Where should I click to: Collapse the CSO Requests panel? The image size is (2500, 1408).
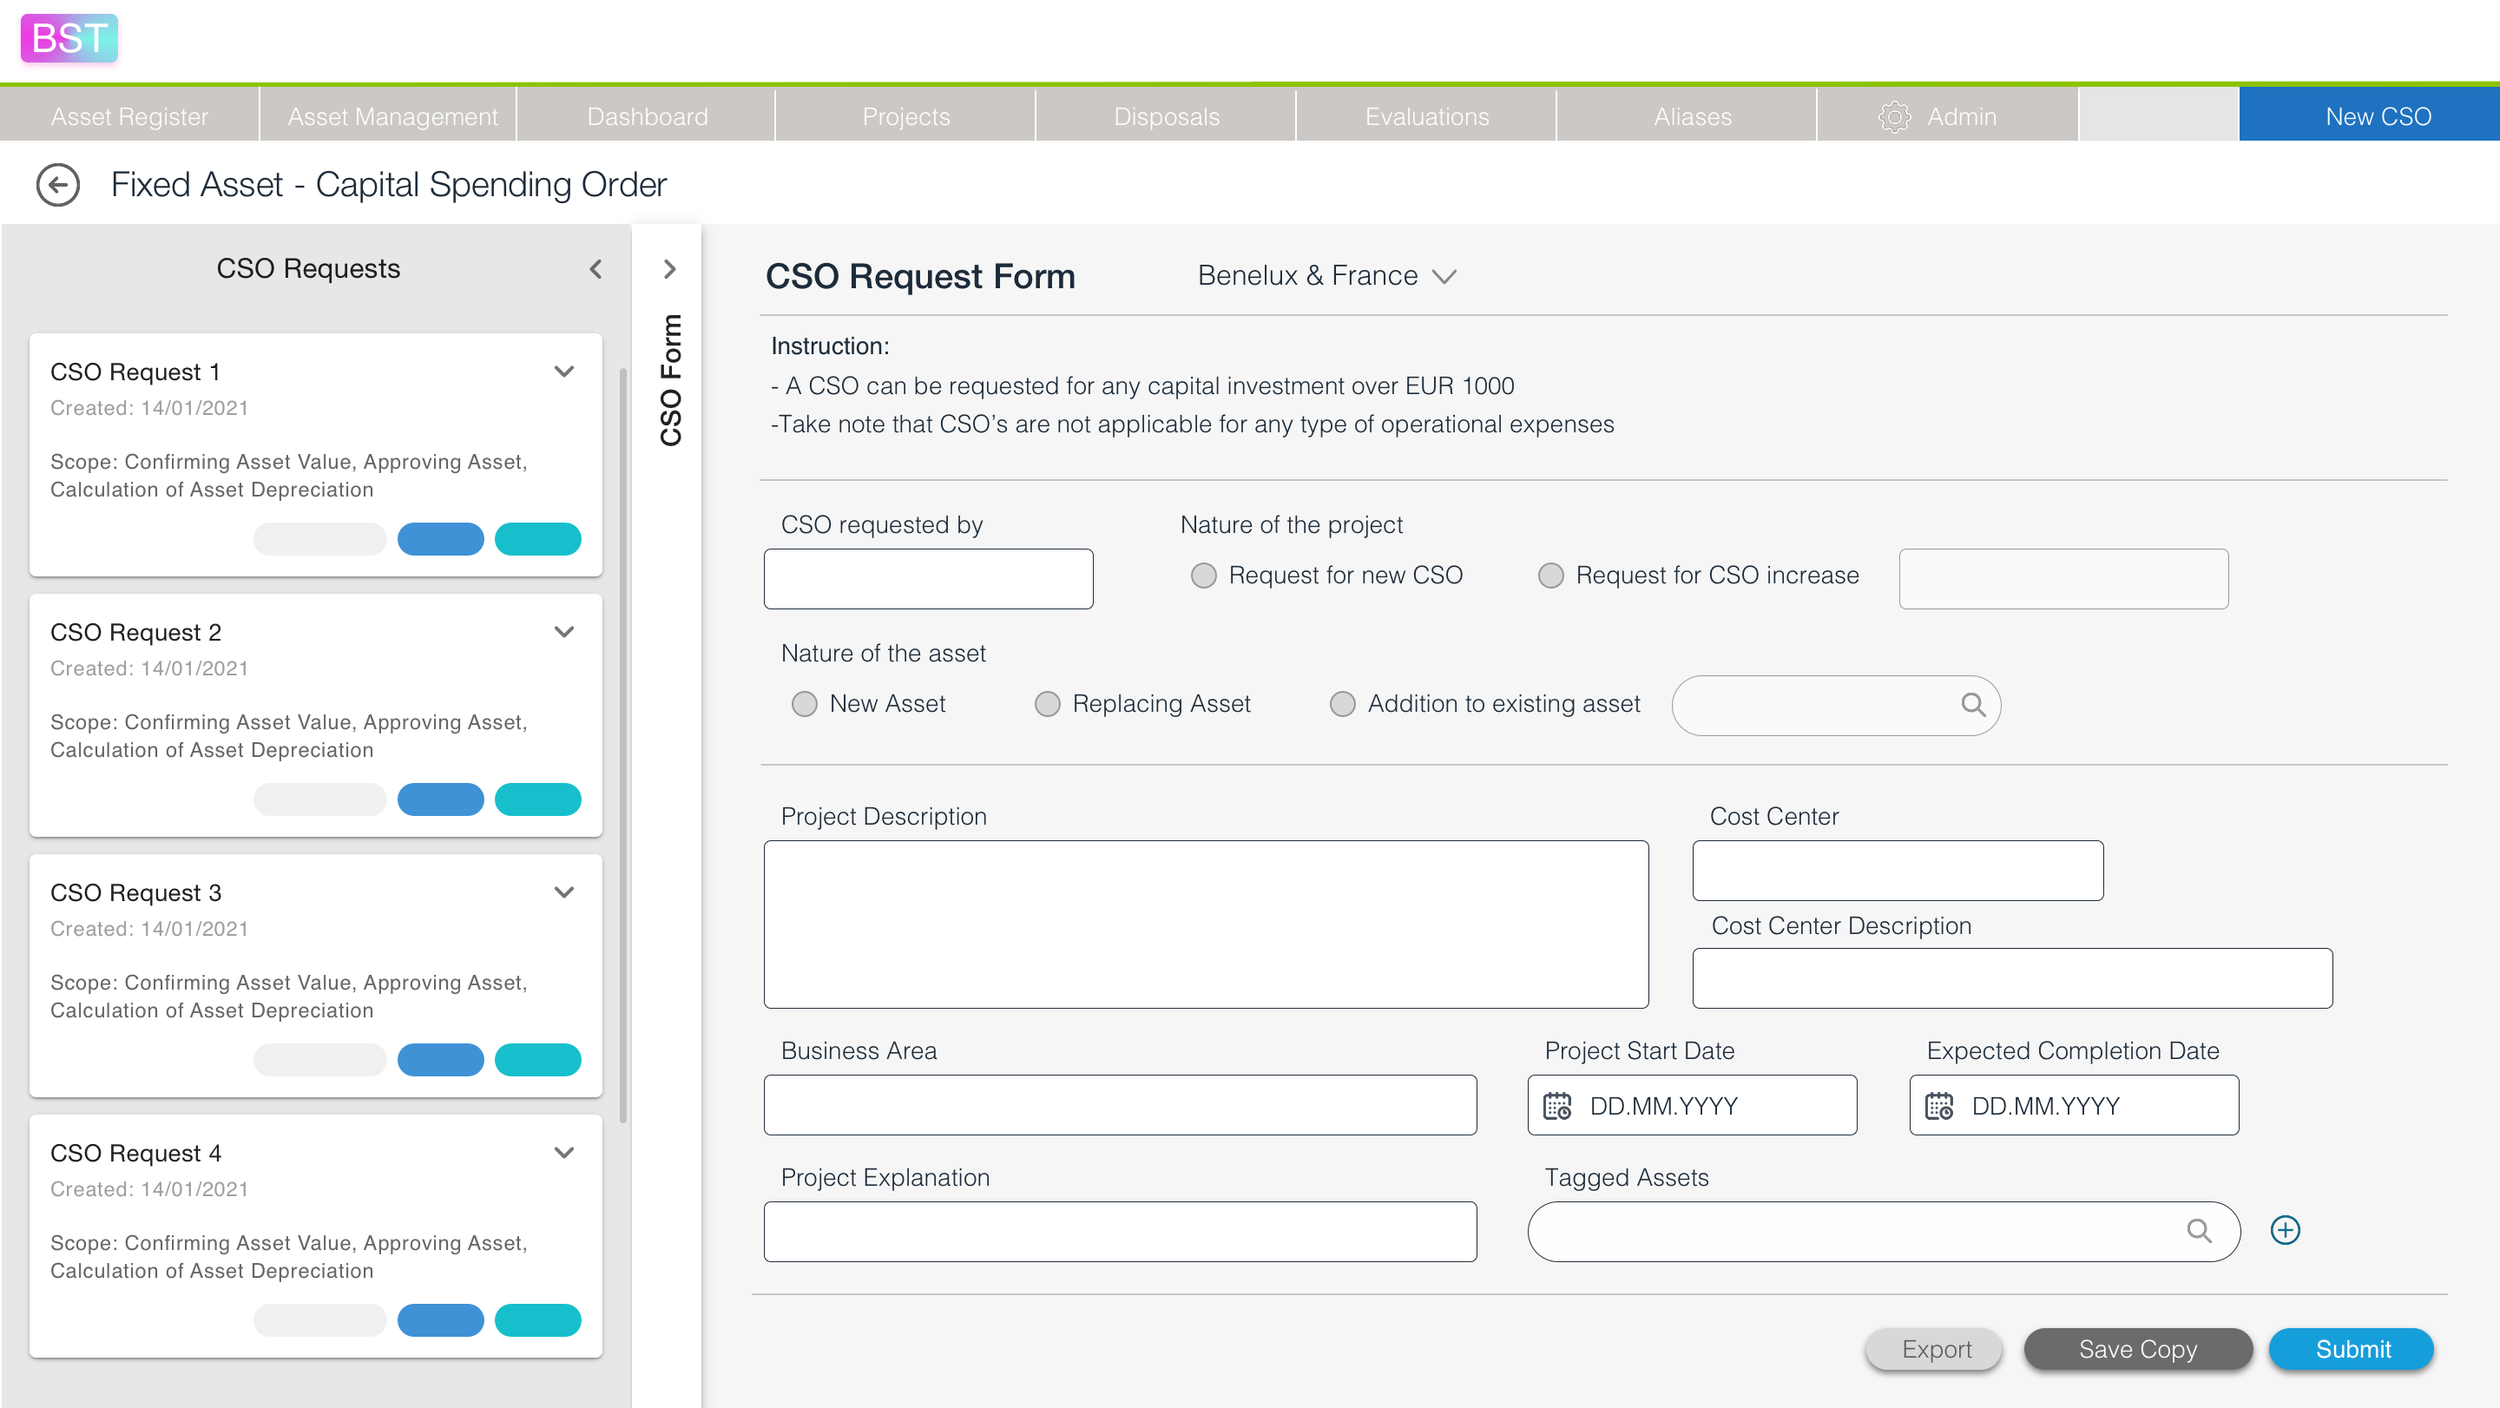[x=595, y=268]
